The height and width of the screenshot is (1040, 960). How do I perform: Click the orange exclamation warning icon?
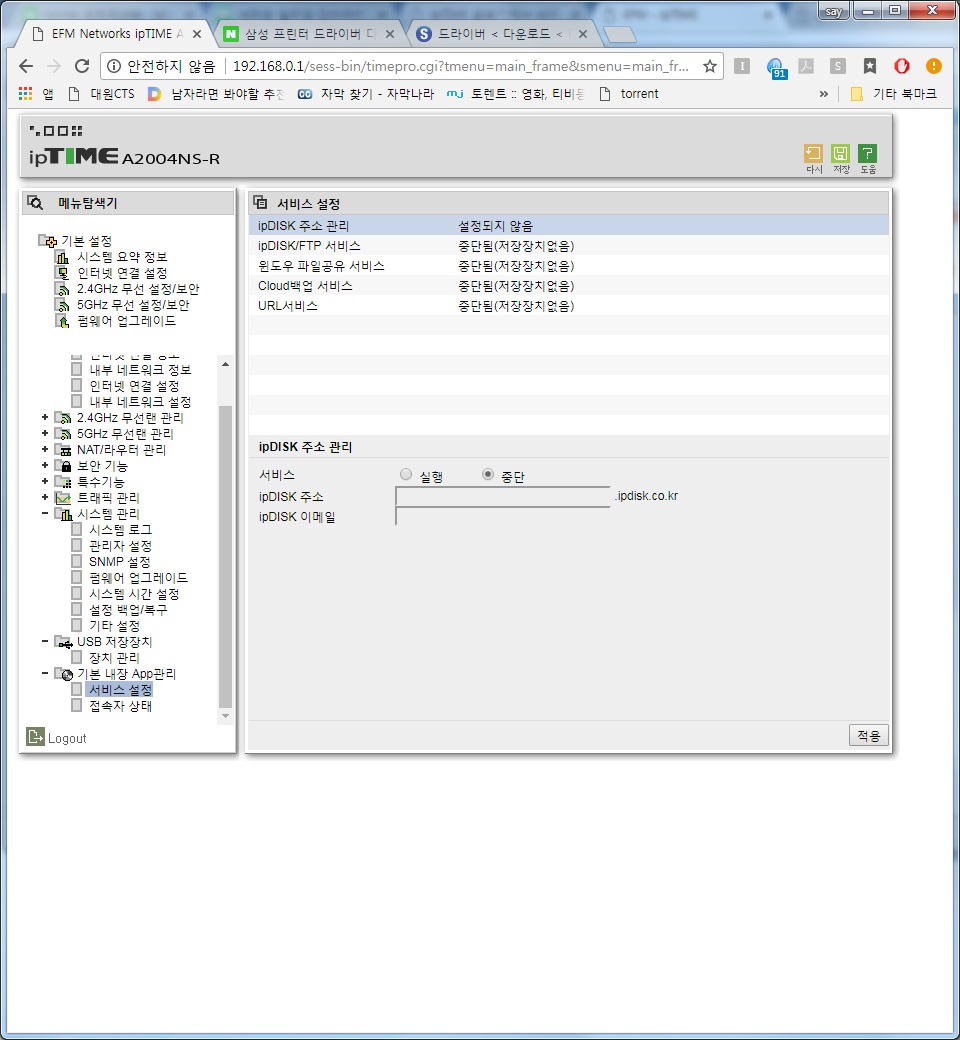933,66
